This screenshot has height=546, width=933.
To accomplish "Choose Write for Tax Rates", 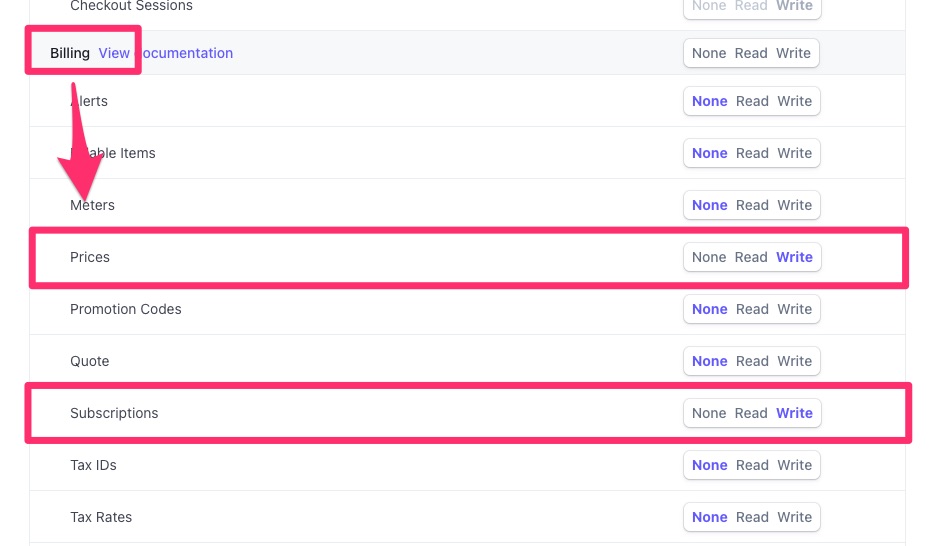I will [794, 517].
